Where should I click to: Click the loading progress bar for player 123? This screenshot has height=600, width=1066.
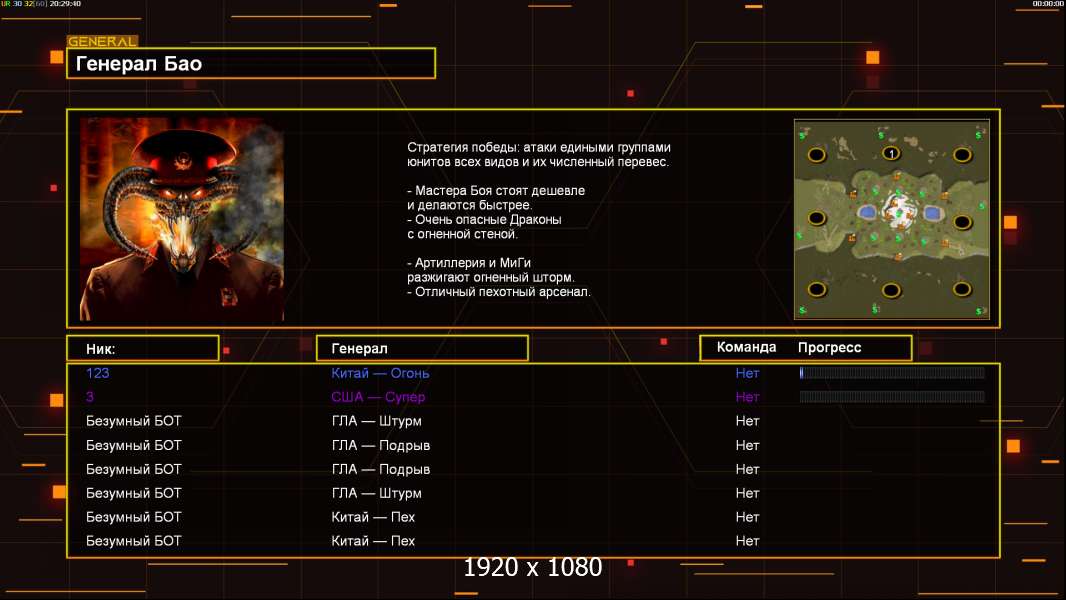click(892, 372)
